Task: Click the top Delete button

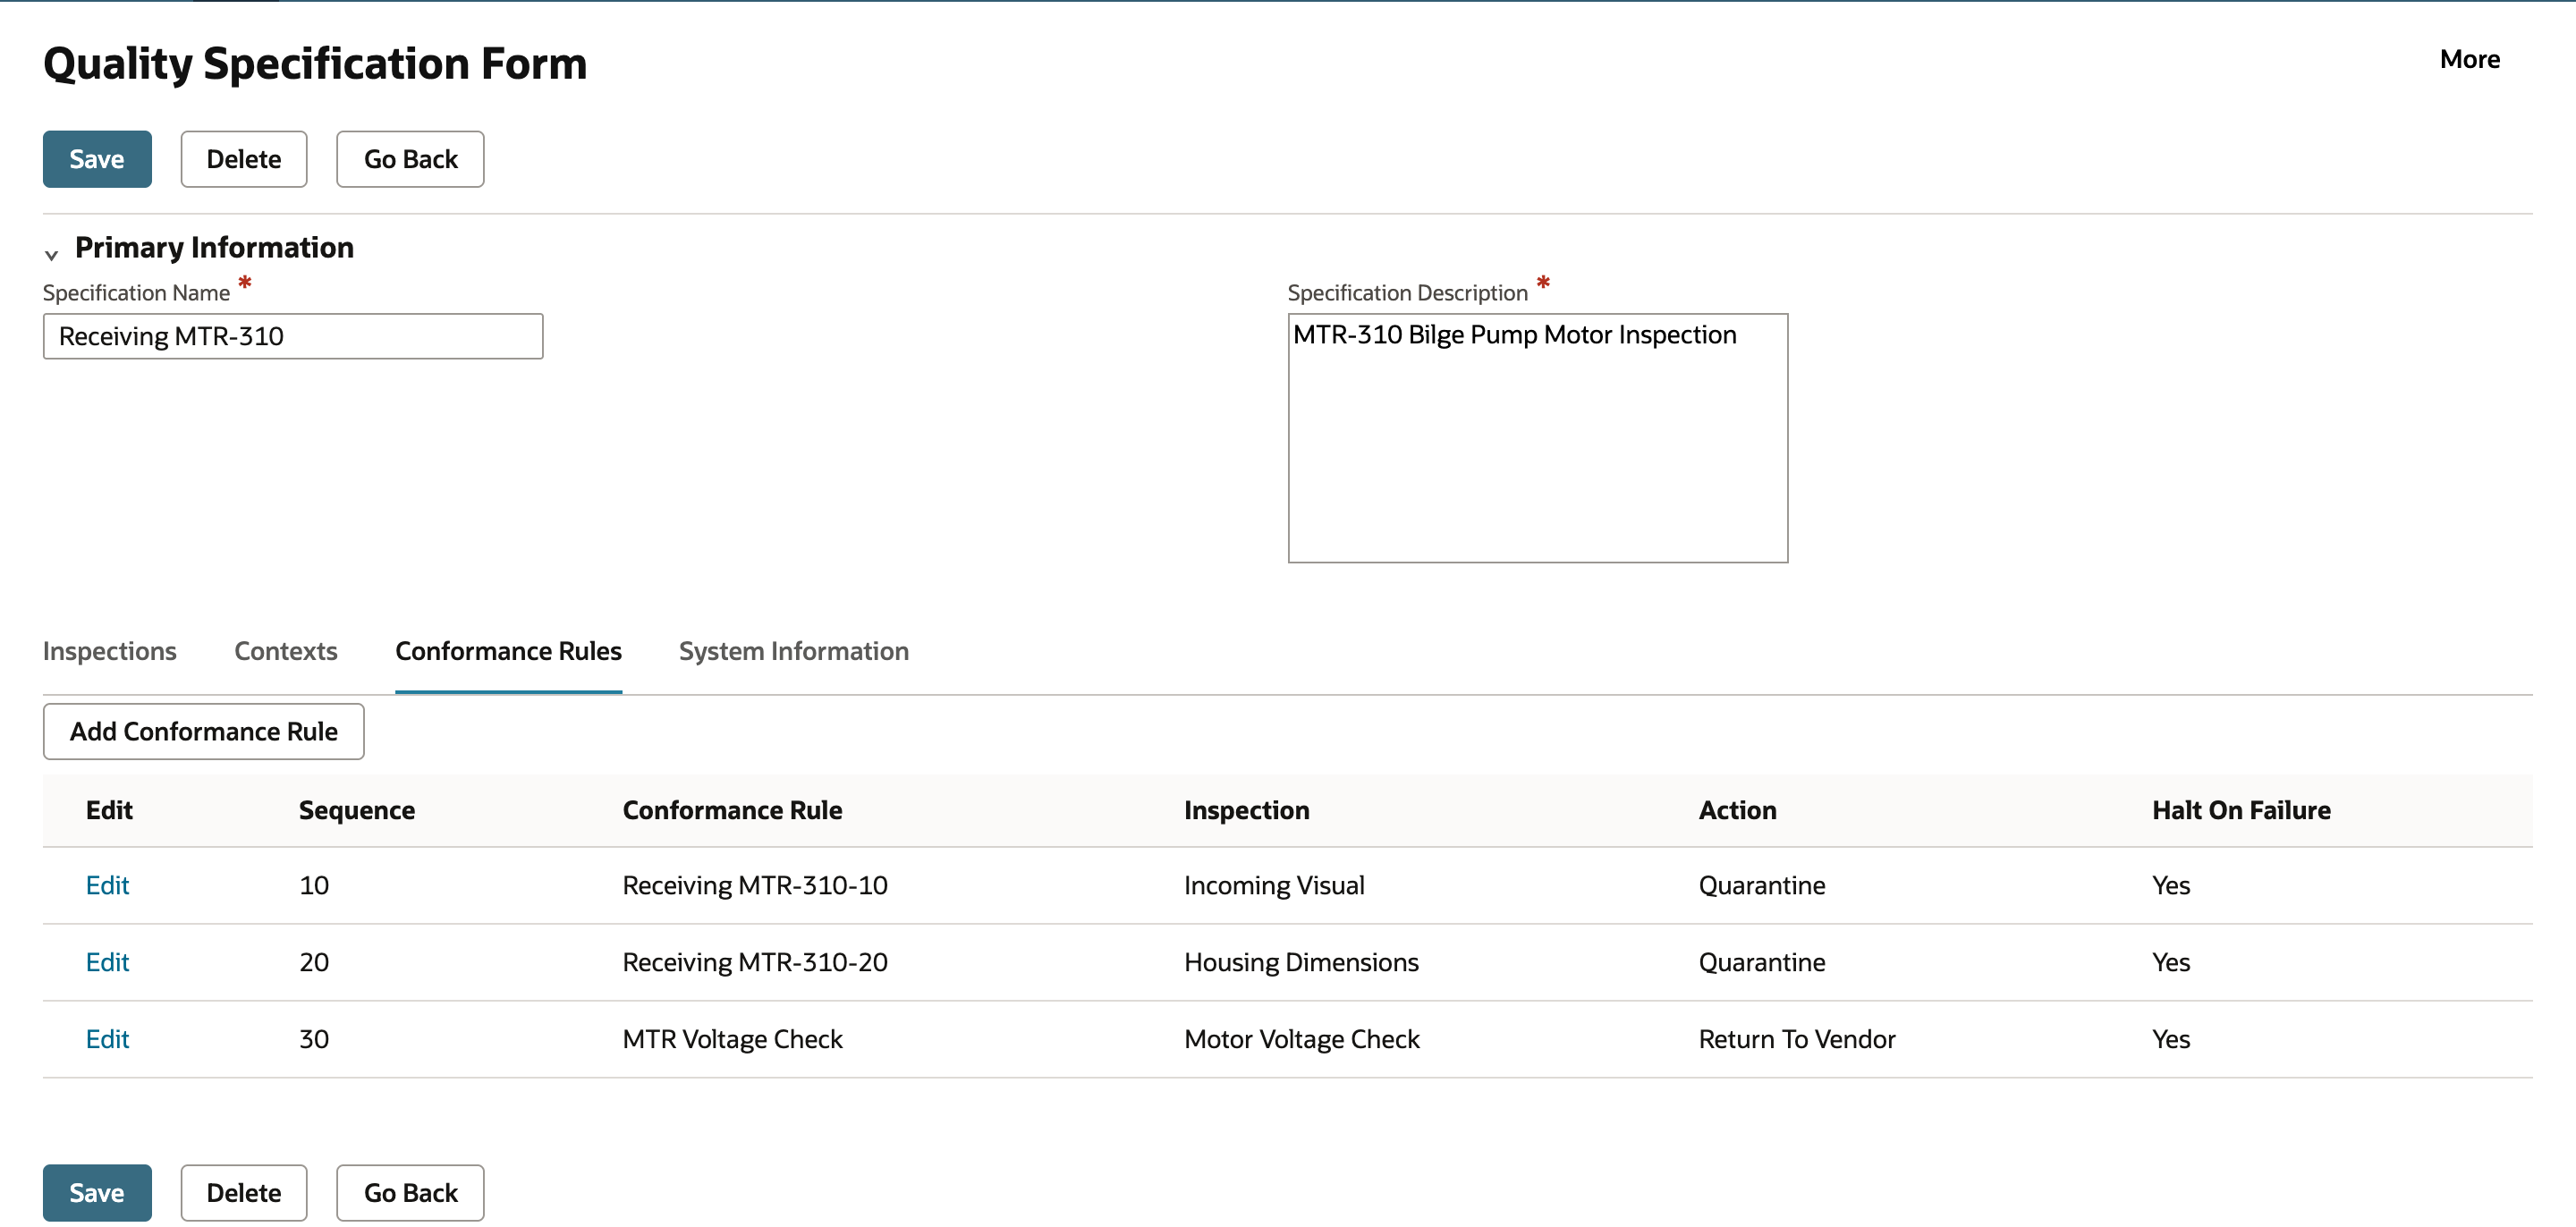Action: pos(244,159)
